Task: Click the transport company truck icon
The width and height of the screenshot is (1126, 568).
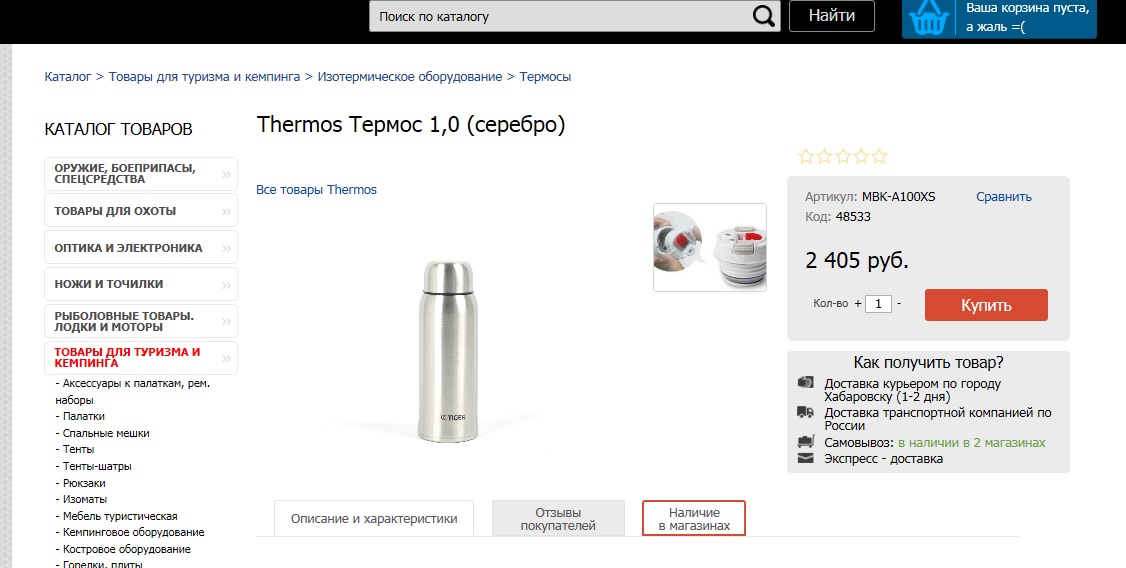Action: (x=806, y=412)
